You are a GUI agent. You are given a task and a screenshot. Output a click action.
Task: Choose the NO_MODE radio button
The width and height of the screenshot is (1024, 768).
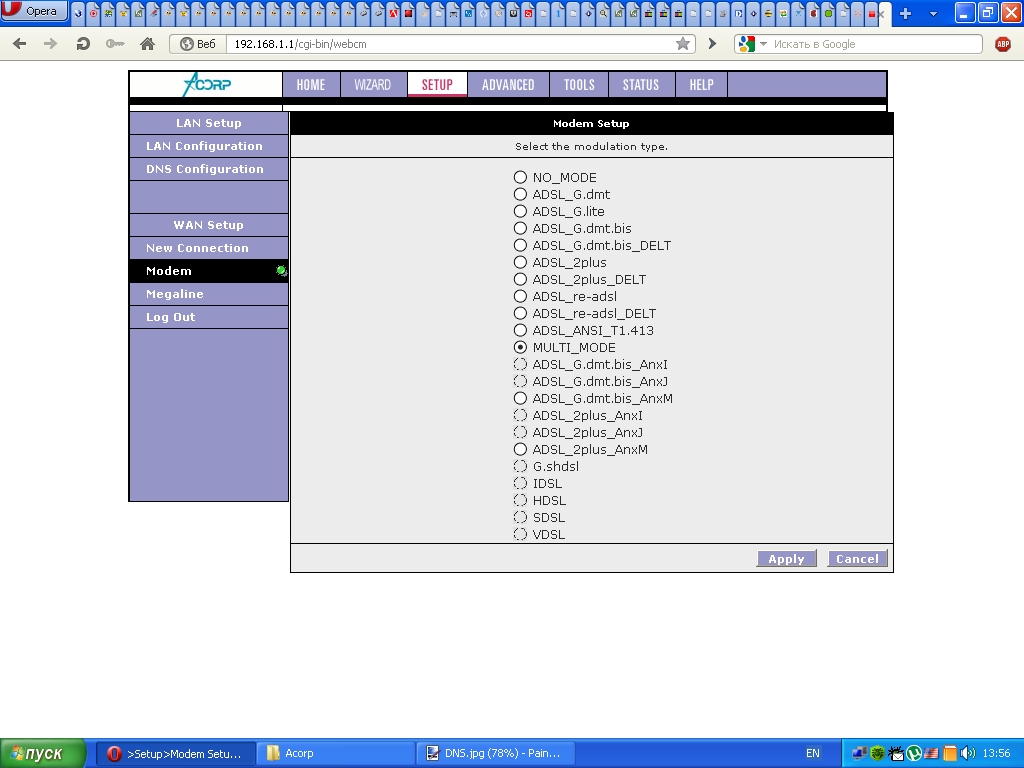tap(520, 178)
